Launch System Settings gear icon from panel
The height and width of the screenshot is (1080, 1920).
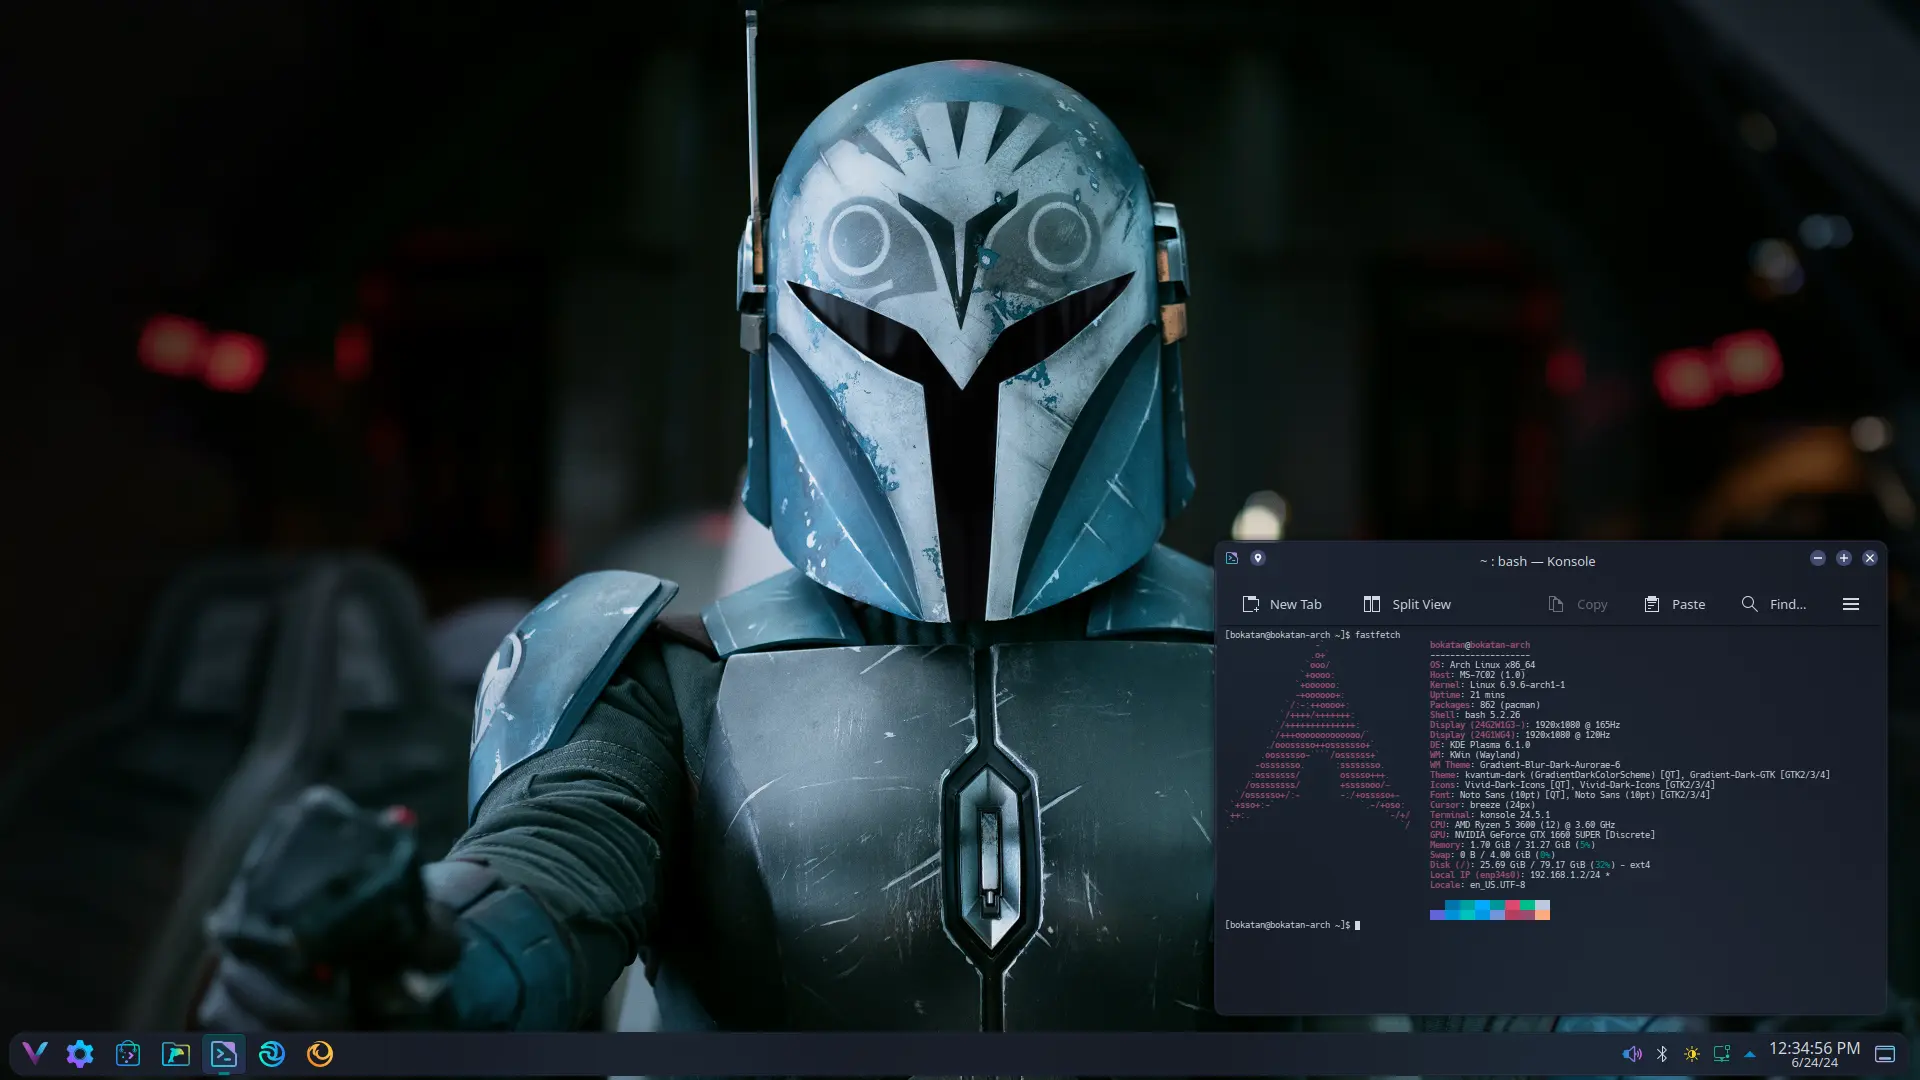80,1053
